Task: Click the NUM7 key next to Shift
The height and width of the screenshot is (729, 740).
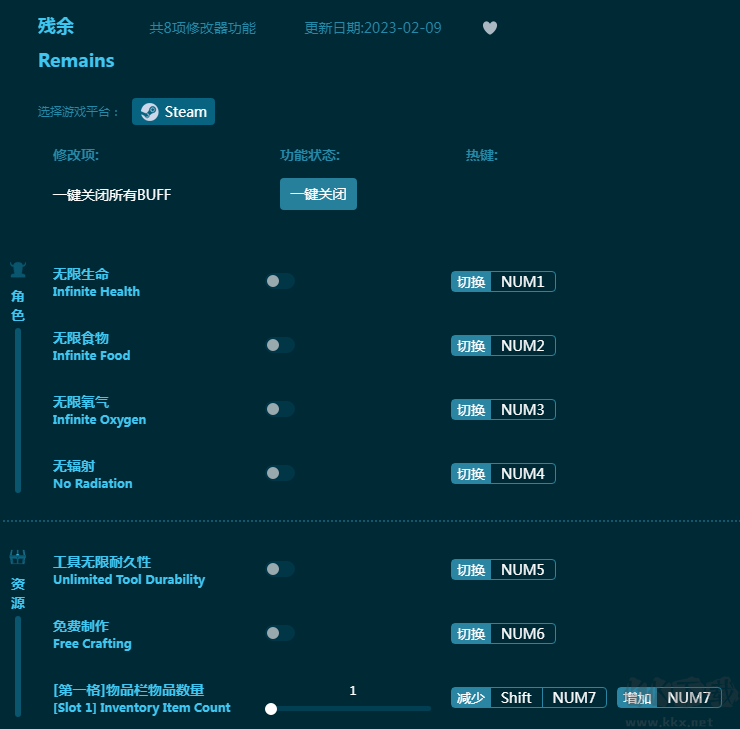Action: click(x=574, y=697)
